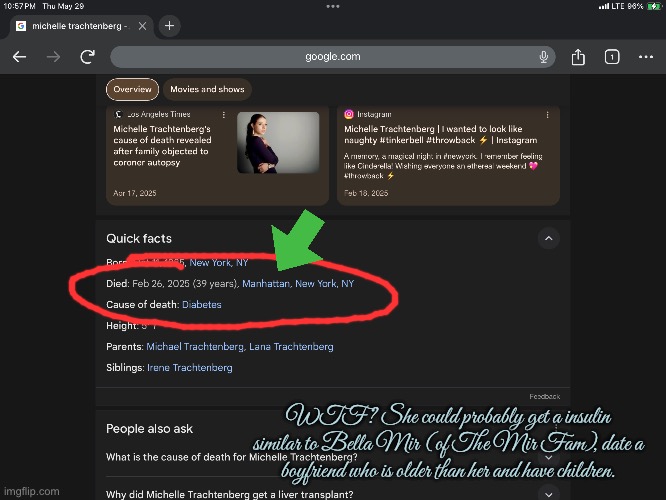Open the article thumbnail photo

click(x=278, y=142)
